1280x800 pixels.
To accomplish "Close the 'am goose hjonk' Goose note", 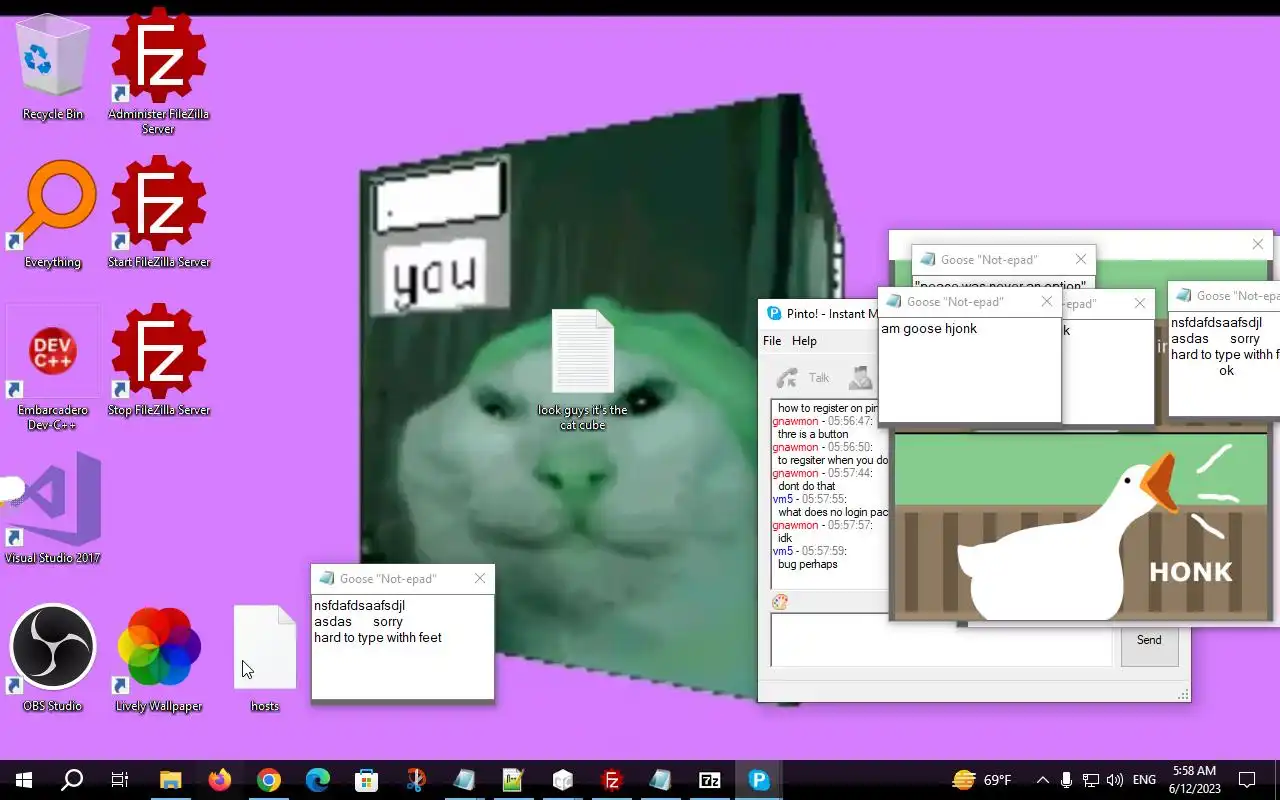I will [1047, 302].
